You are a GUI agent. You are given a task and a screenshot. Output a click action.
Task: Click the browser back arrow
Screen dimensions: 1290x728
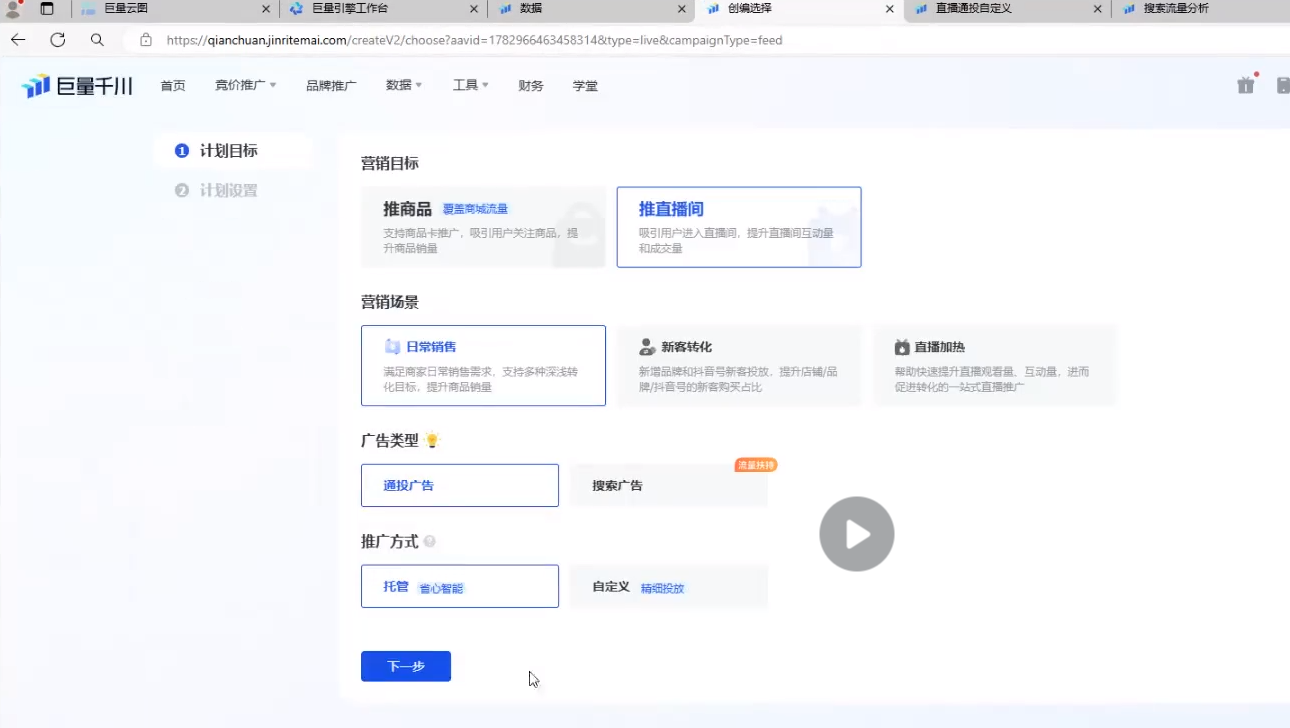click(x=18, y=40)
